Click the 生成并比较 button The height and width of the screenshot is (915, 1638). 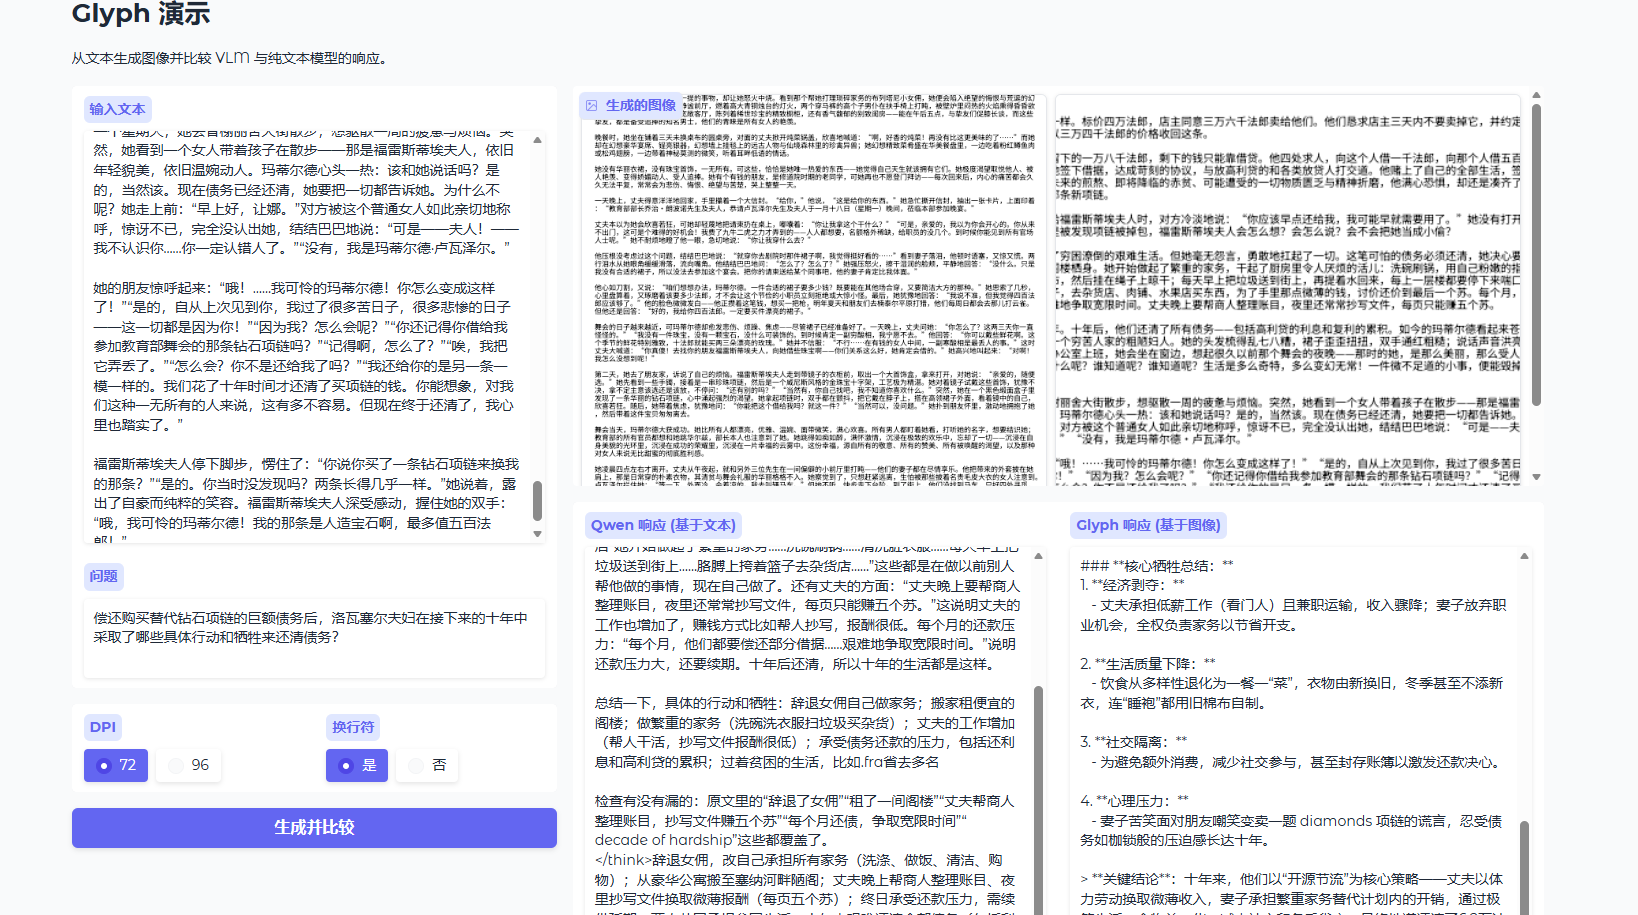[x=314, y=828]
